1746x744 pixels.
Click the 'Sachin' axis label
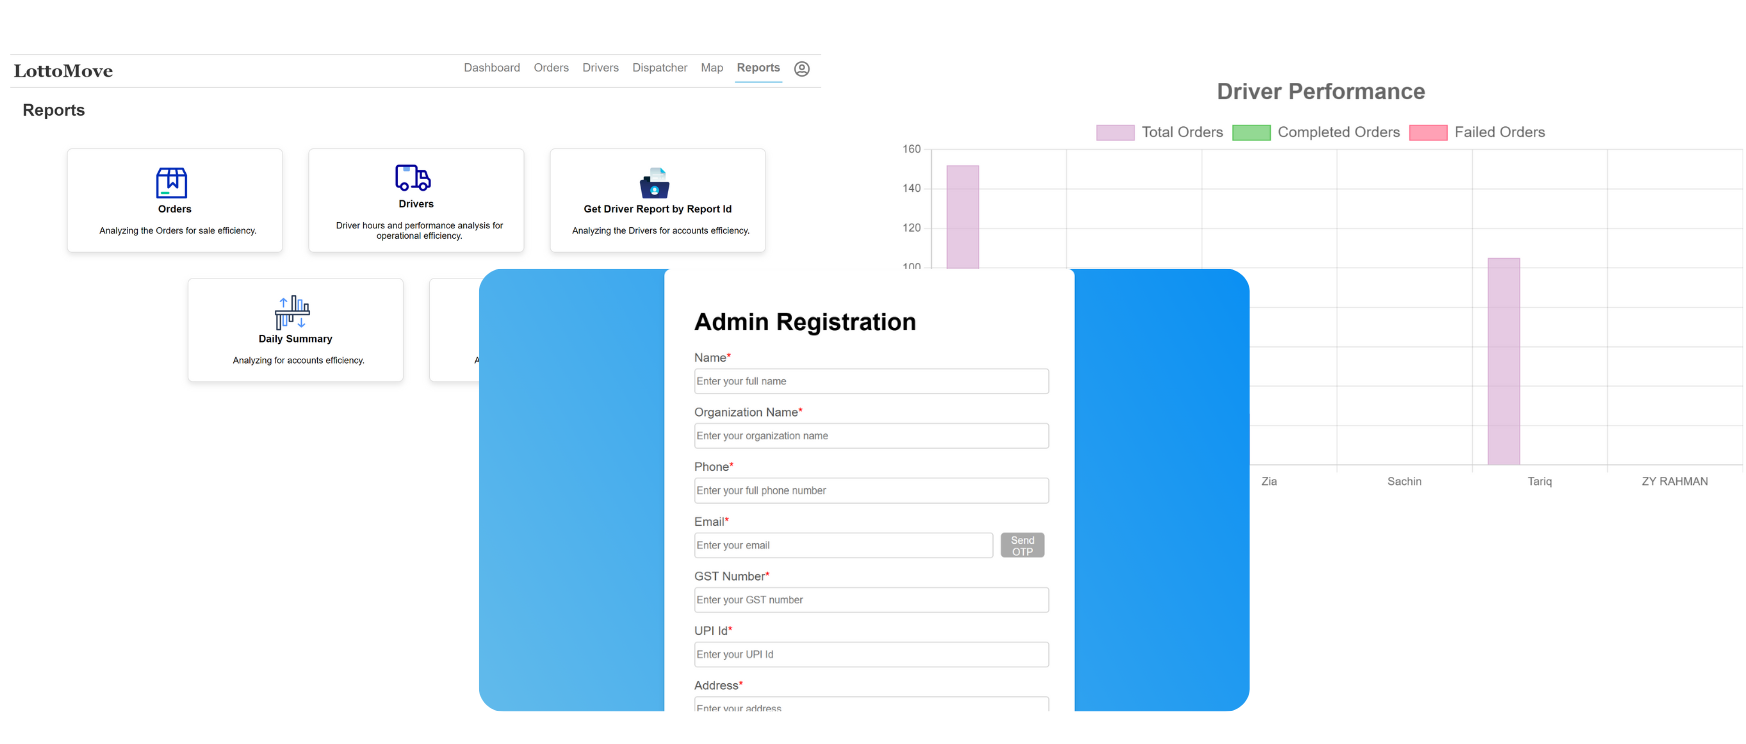[x=1404, y=482]
